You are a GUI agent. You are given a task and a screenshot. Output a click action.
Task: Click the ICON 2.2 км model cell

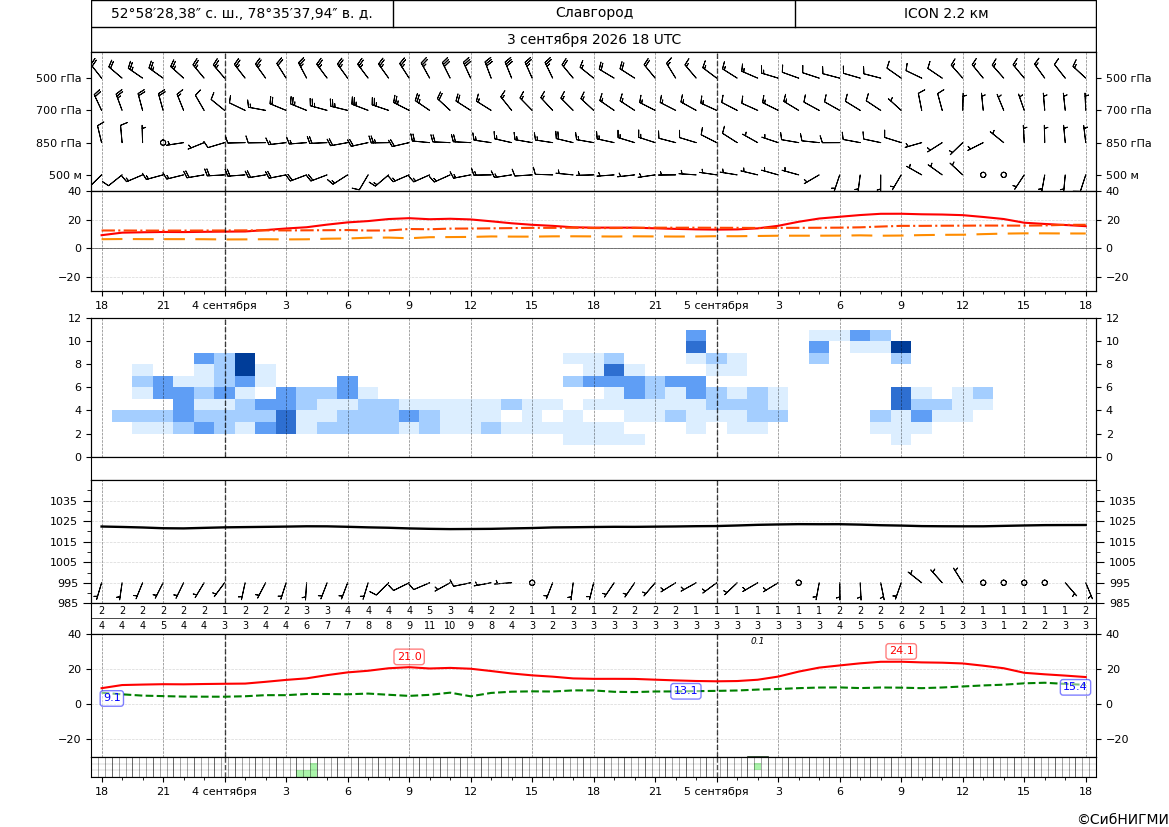[x=945, y=13]
